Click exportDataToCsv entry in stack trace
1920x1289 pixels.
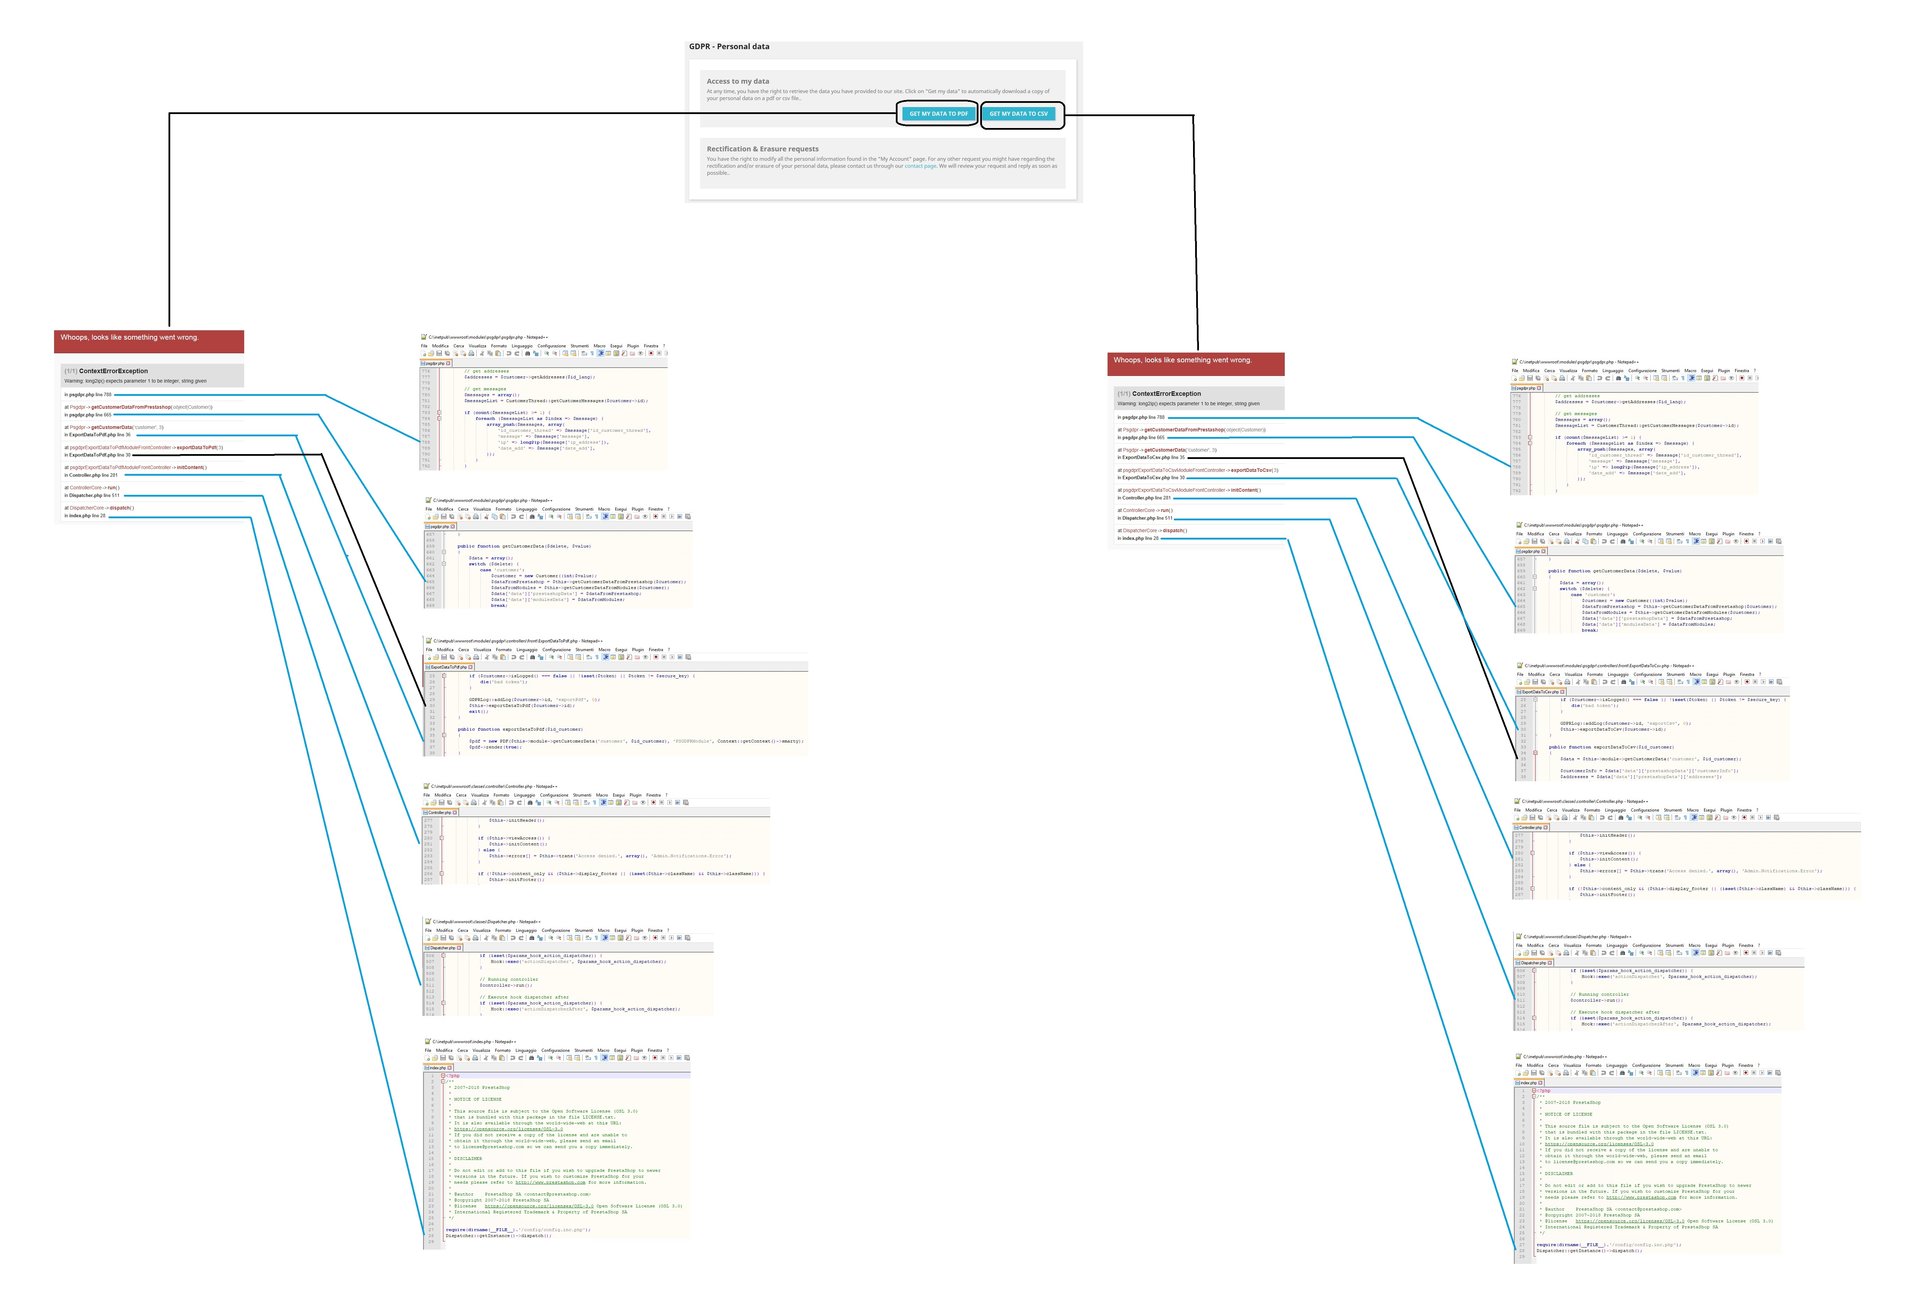pos(1252,470)
